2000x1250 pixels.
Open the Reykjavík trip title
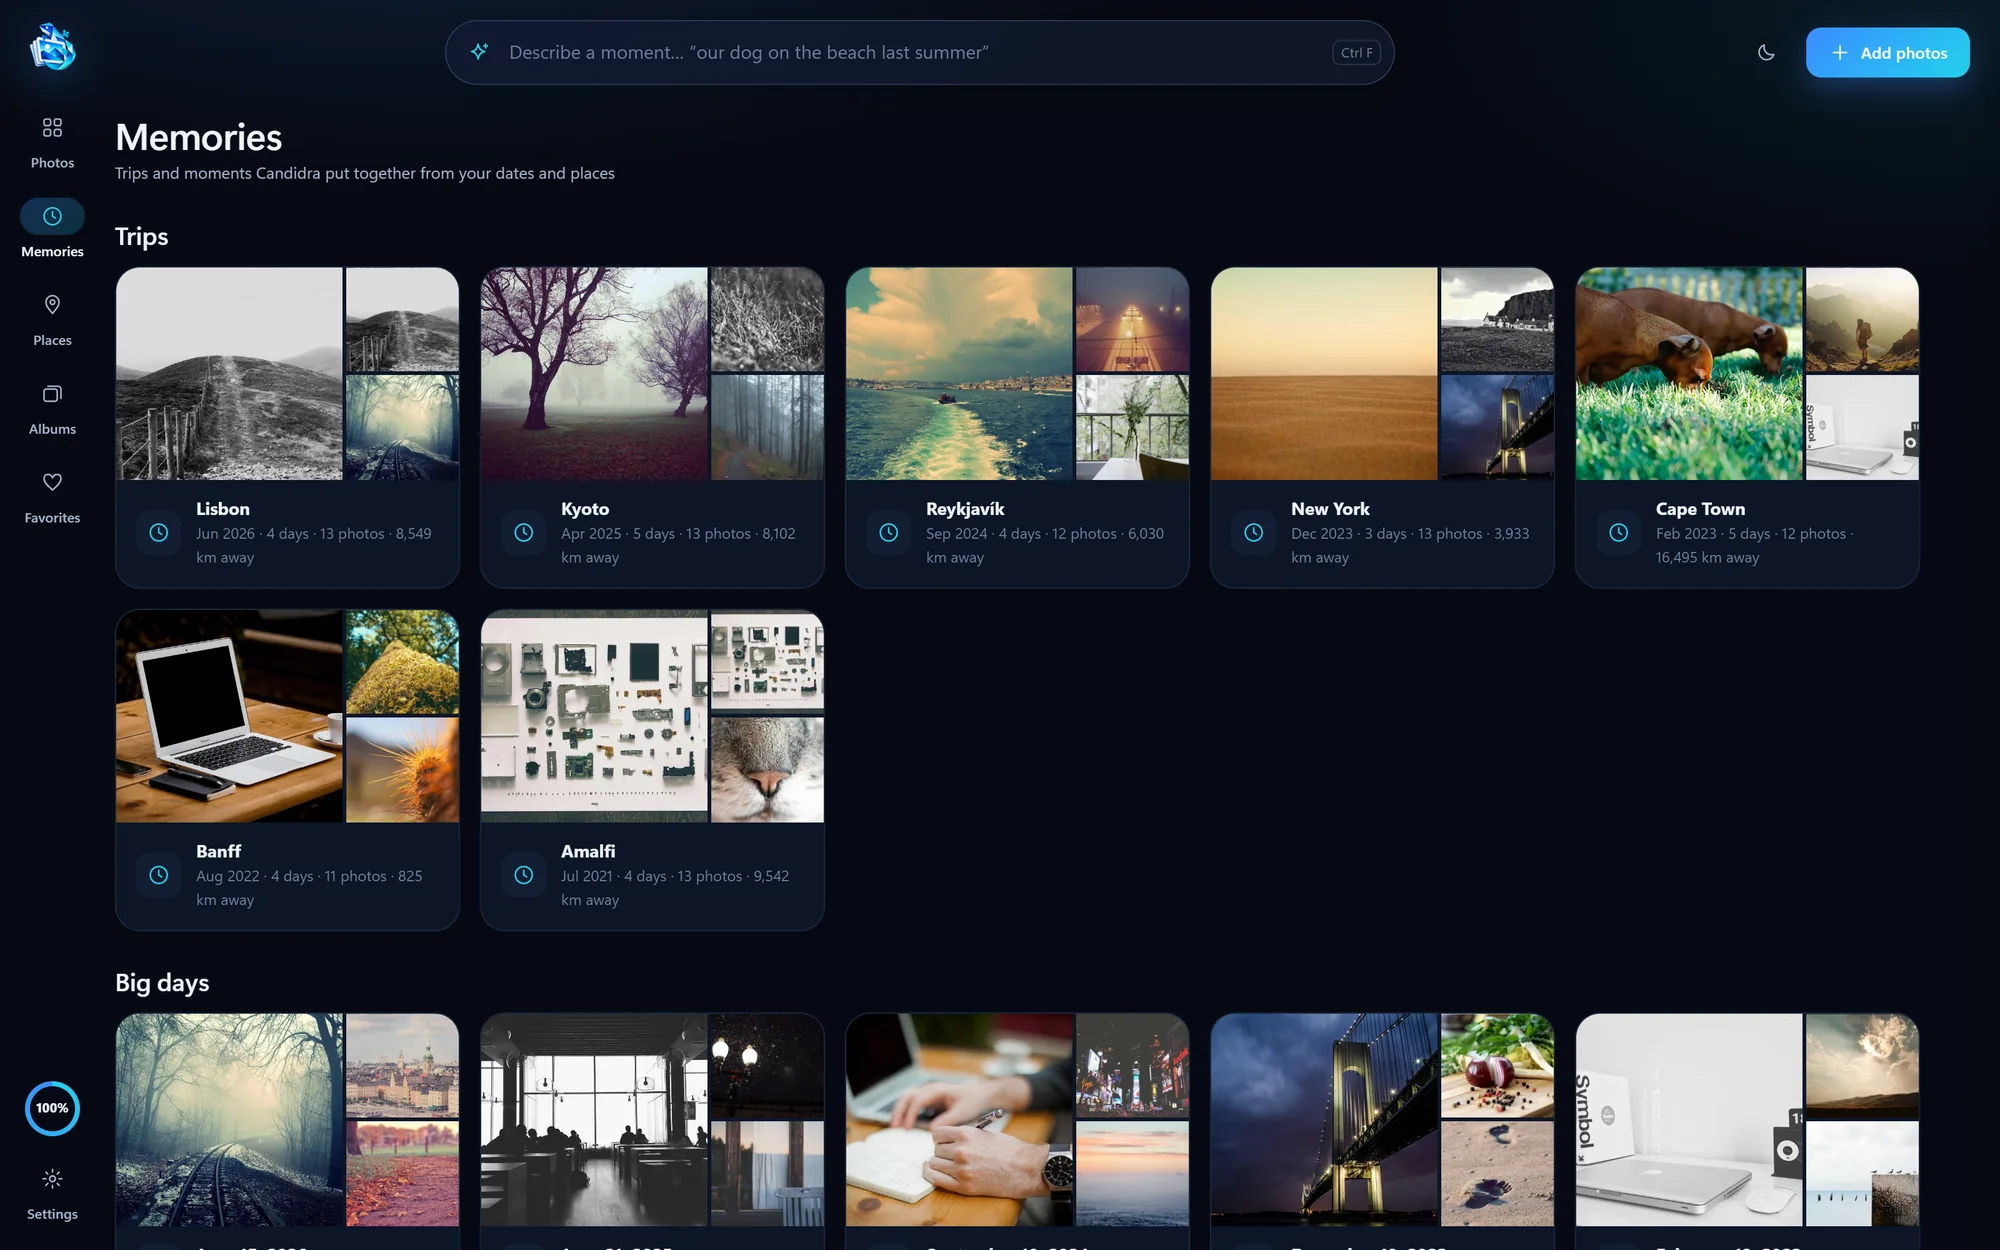pos(965,509)
